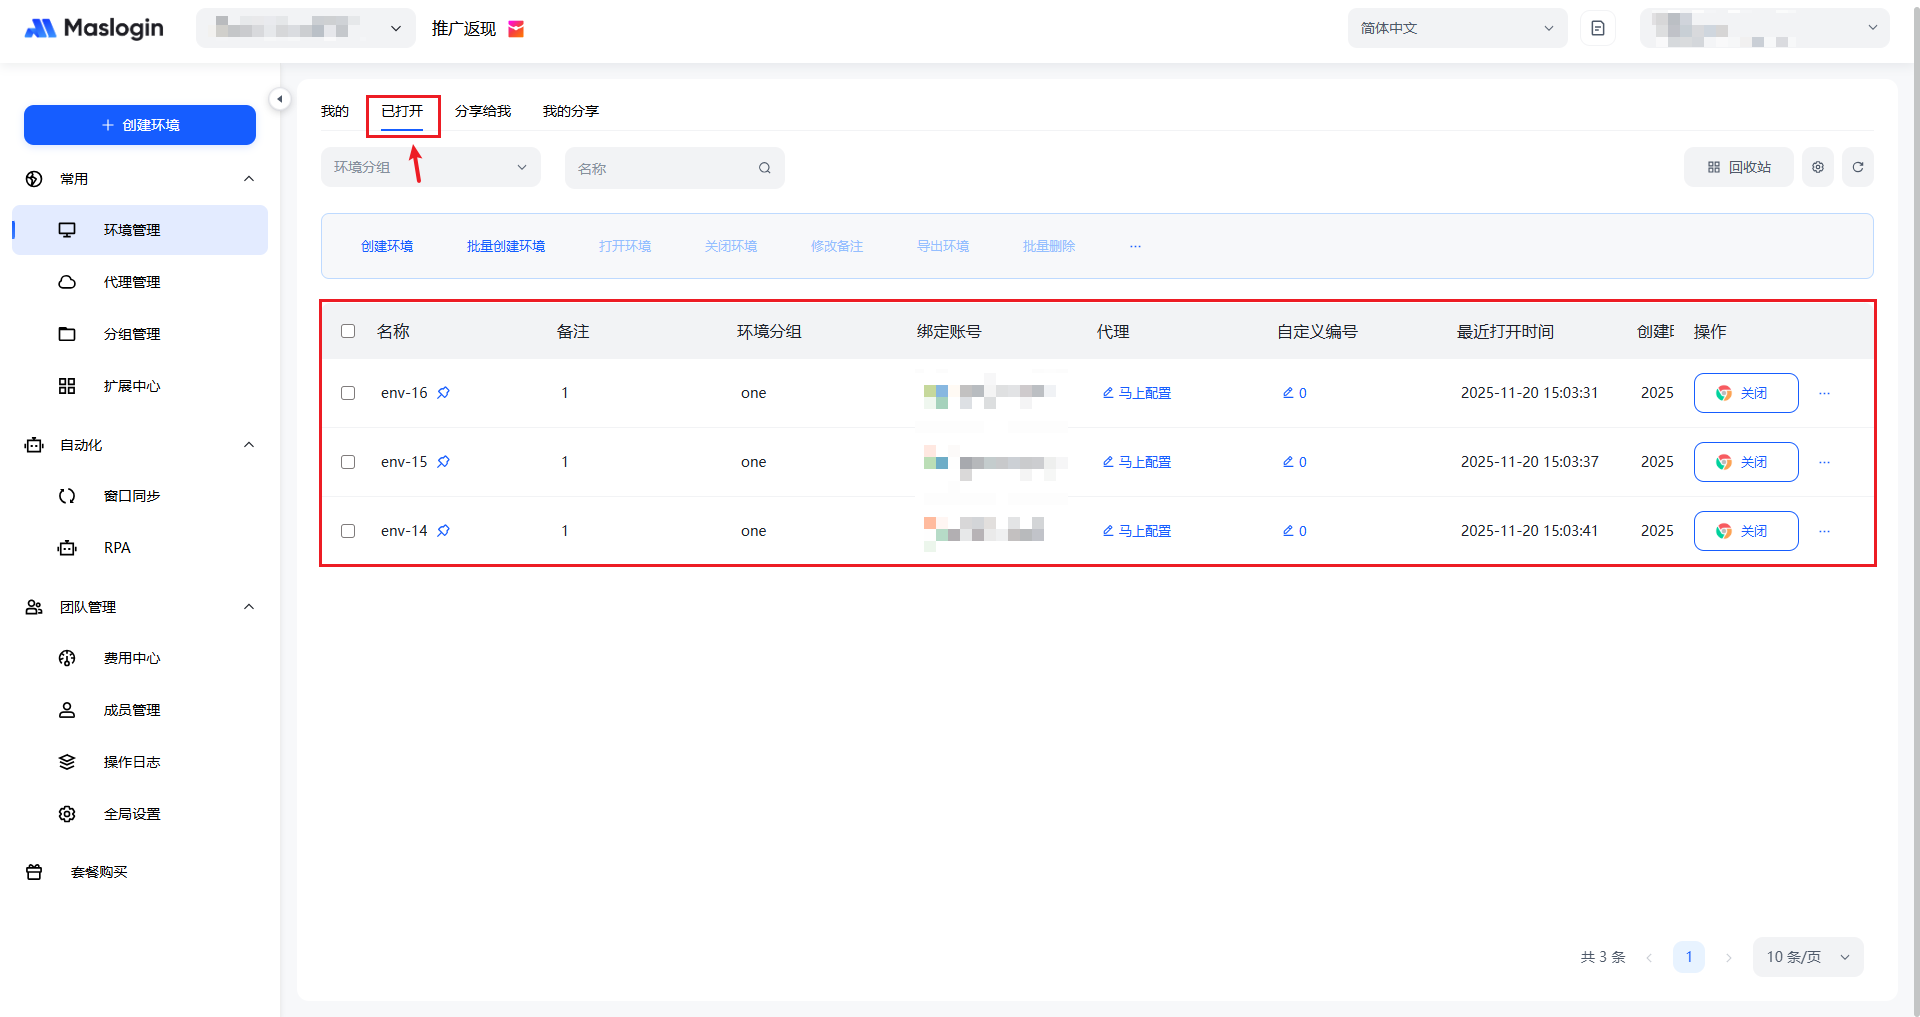Click the refresh icon in the toolbar

(x=1857, y=168)
